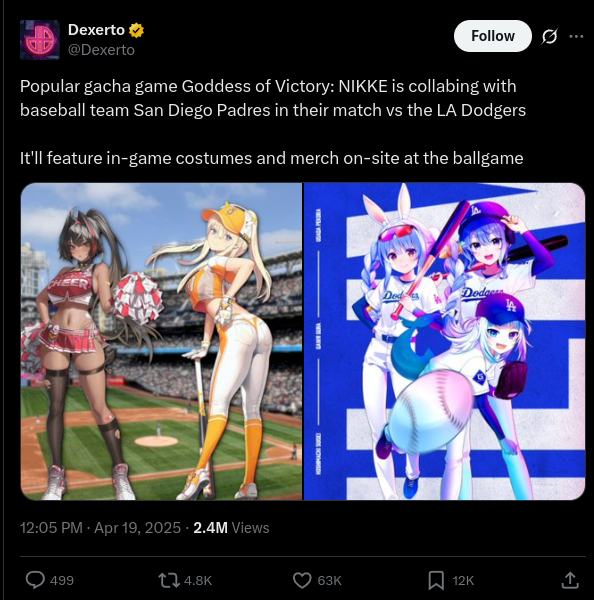
Task: Click the Follow button
Action: tap(493, 36)
